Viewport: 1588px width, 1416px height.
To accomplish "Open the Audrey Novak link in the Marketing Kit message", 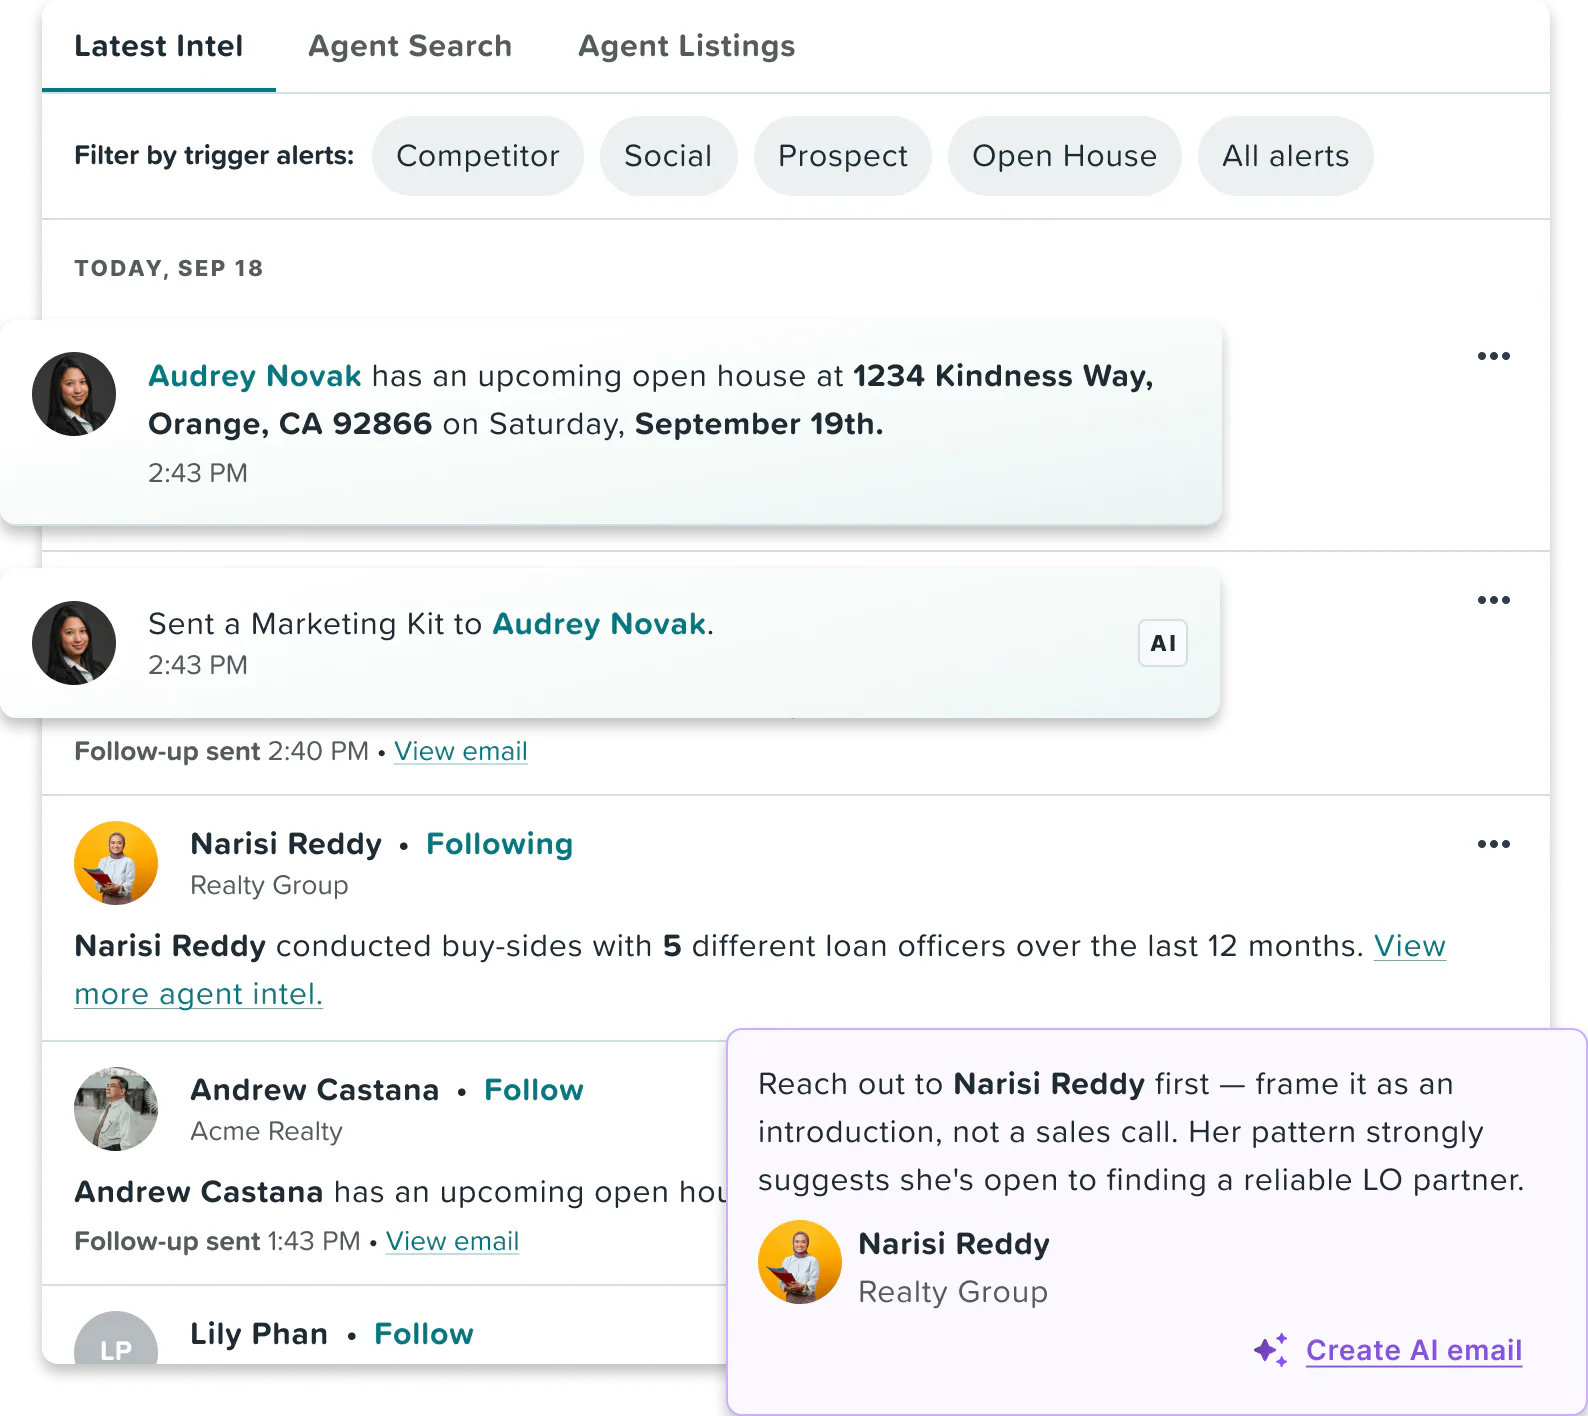I will pyautogui.click(x=600, y=624).
